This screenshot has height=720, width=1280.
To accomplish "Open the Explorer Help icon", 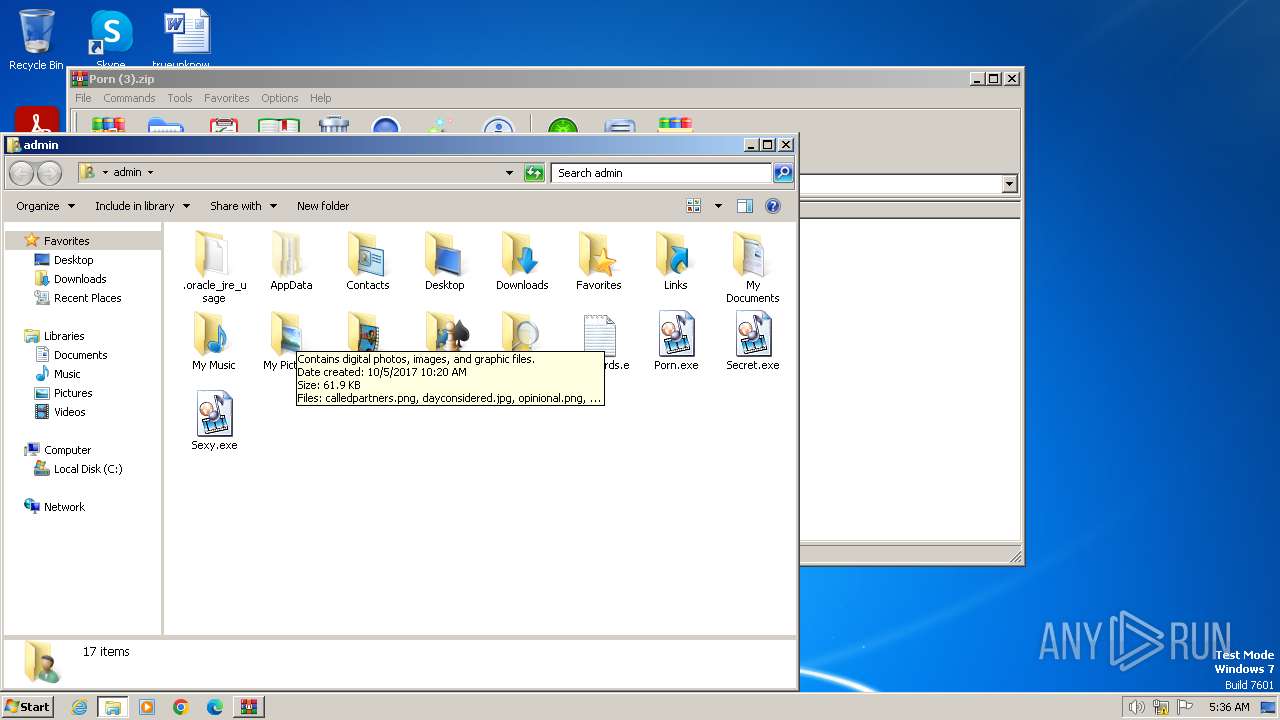I will click(x=773, y=206).
